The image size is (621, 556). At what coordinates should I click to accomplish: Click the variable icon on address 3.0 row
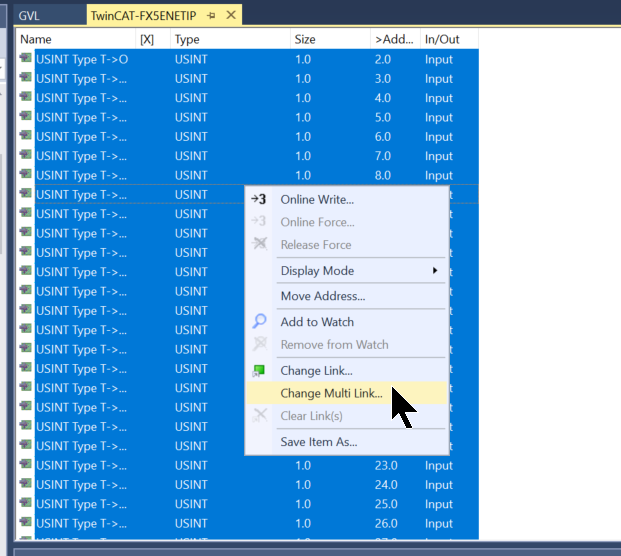(26, 79)
